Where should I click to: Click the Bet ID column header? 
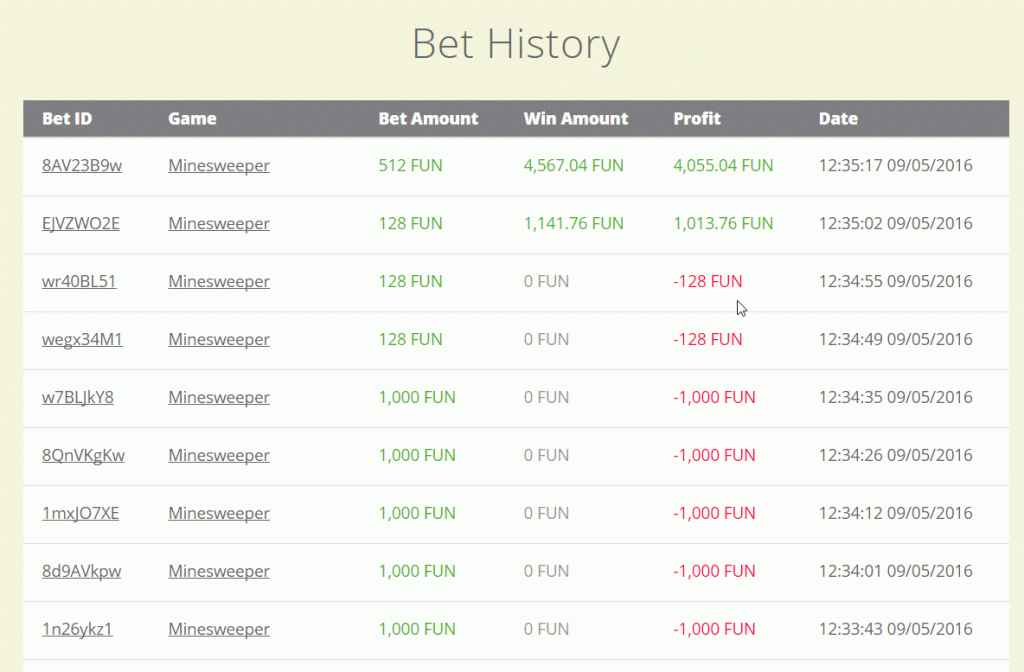(x=67, y=118)
